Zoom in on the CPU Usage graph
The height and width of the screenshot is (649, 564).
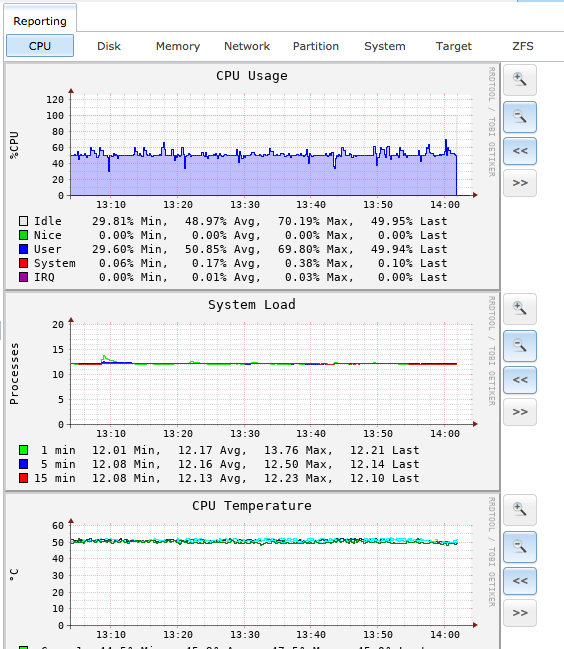[520, 79]
